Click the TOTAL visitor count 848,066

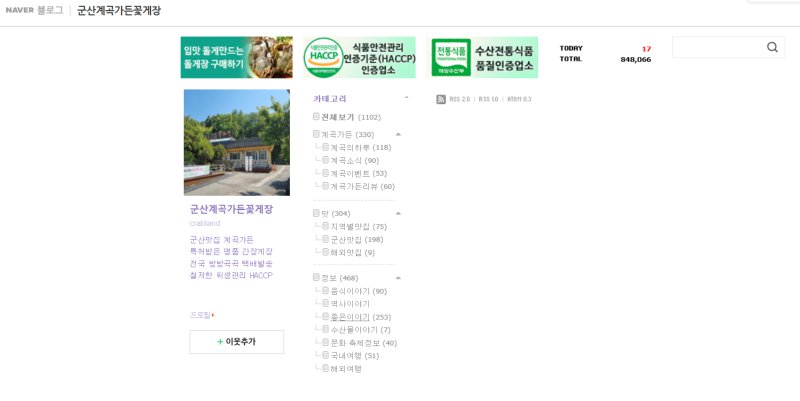(636, 60)
